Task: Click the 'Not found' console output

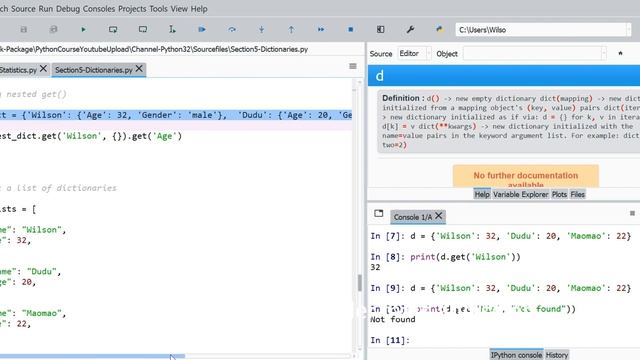Action: 393,319
